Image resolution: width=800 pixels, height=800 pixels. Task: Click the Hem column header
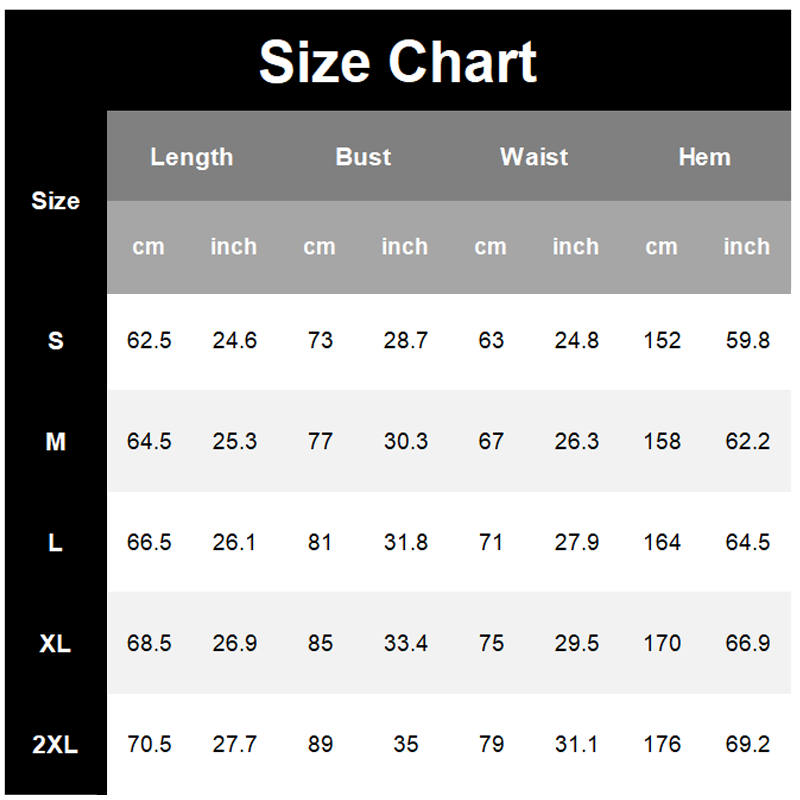pyautogui.click(x=704, y=157)
